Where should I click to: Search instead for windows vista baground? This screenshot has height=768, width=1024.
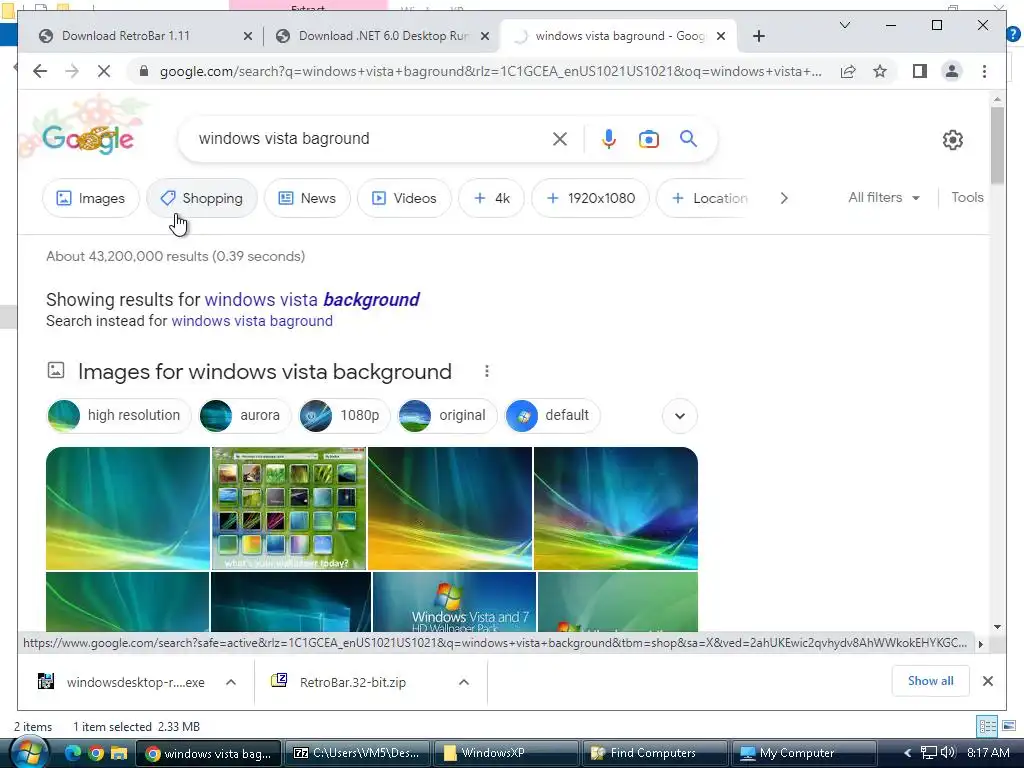click(x=252, y=321)
